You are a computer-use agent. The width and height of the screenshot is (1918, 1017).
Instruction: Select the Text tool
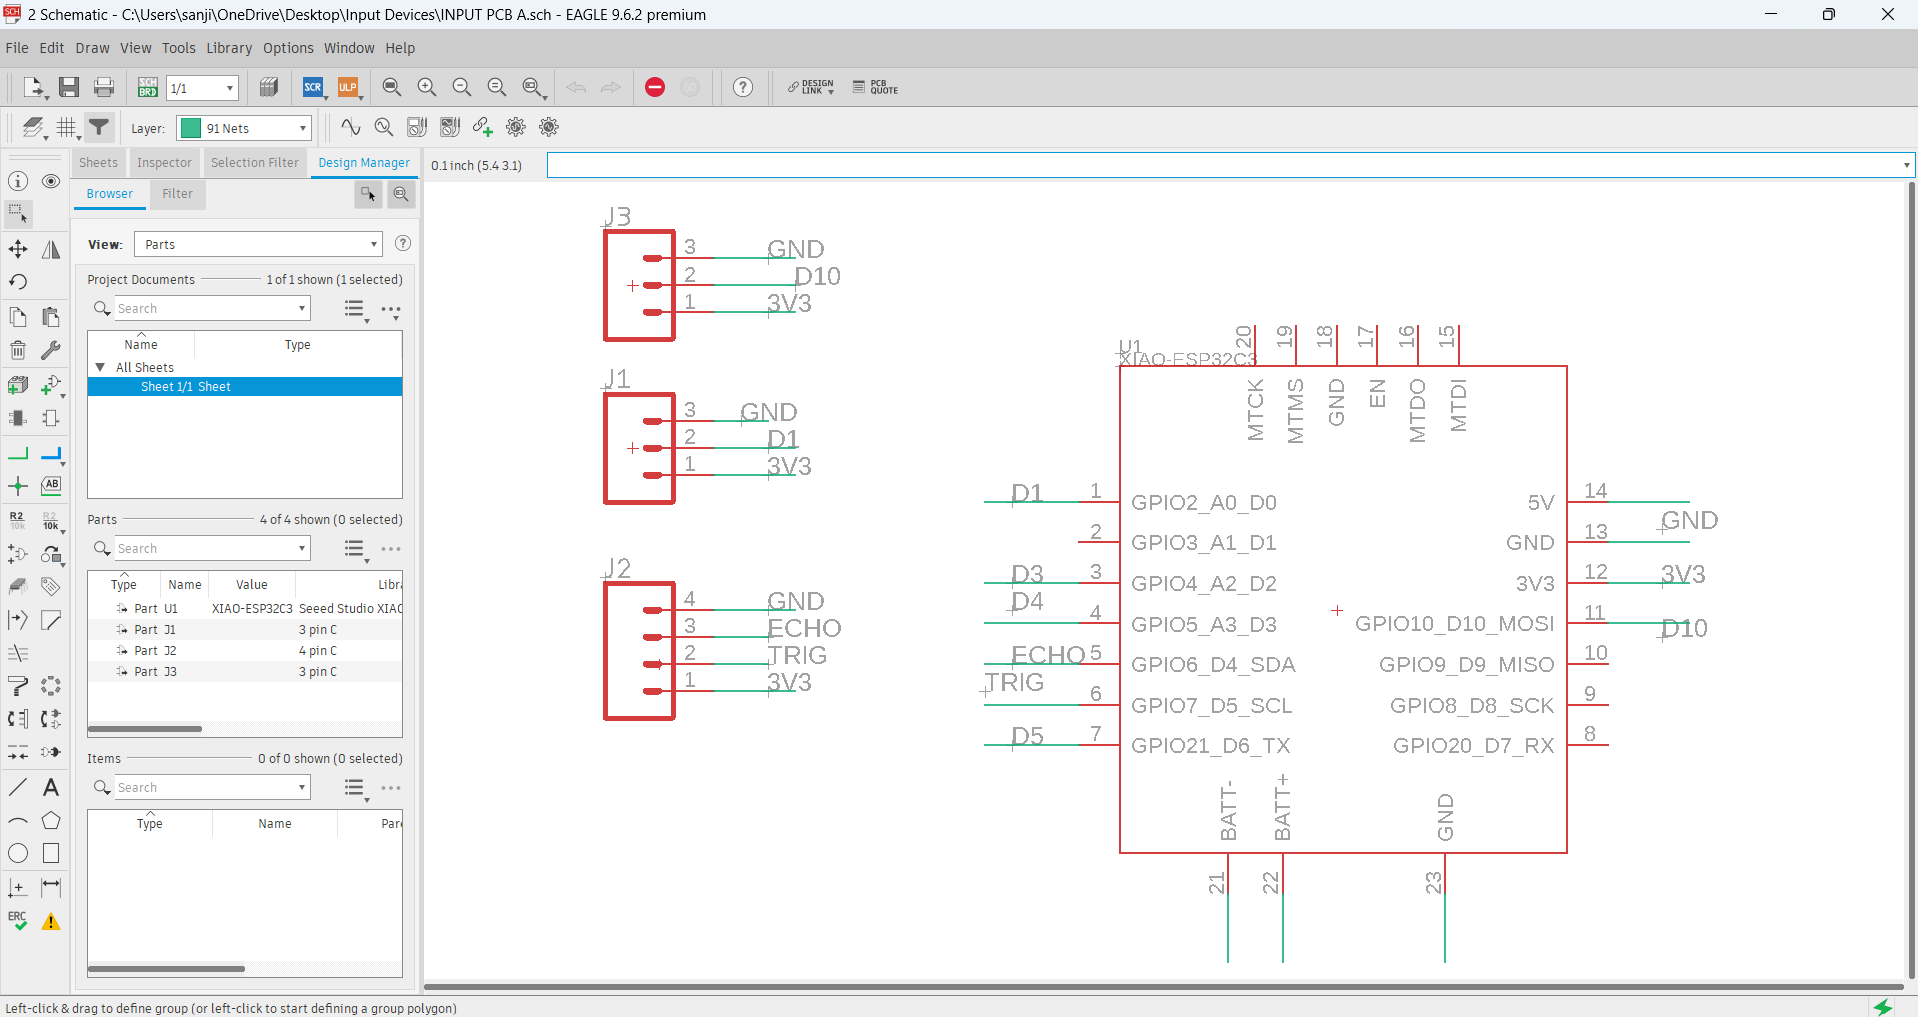coord(51,787)
